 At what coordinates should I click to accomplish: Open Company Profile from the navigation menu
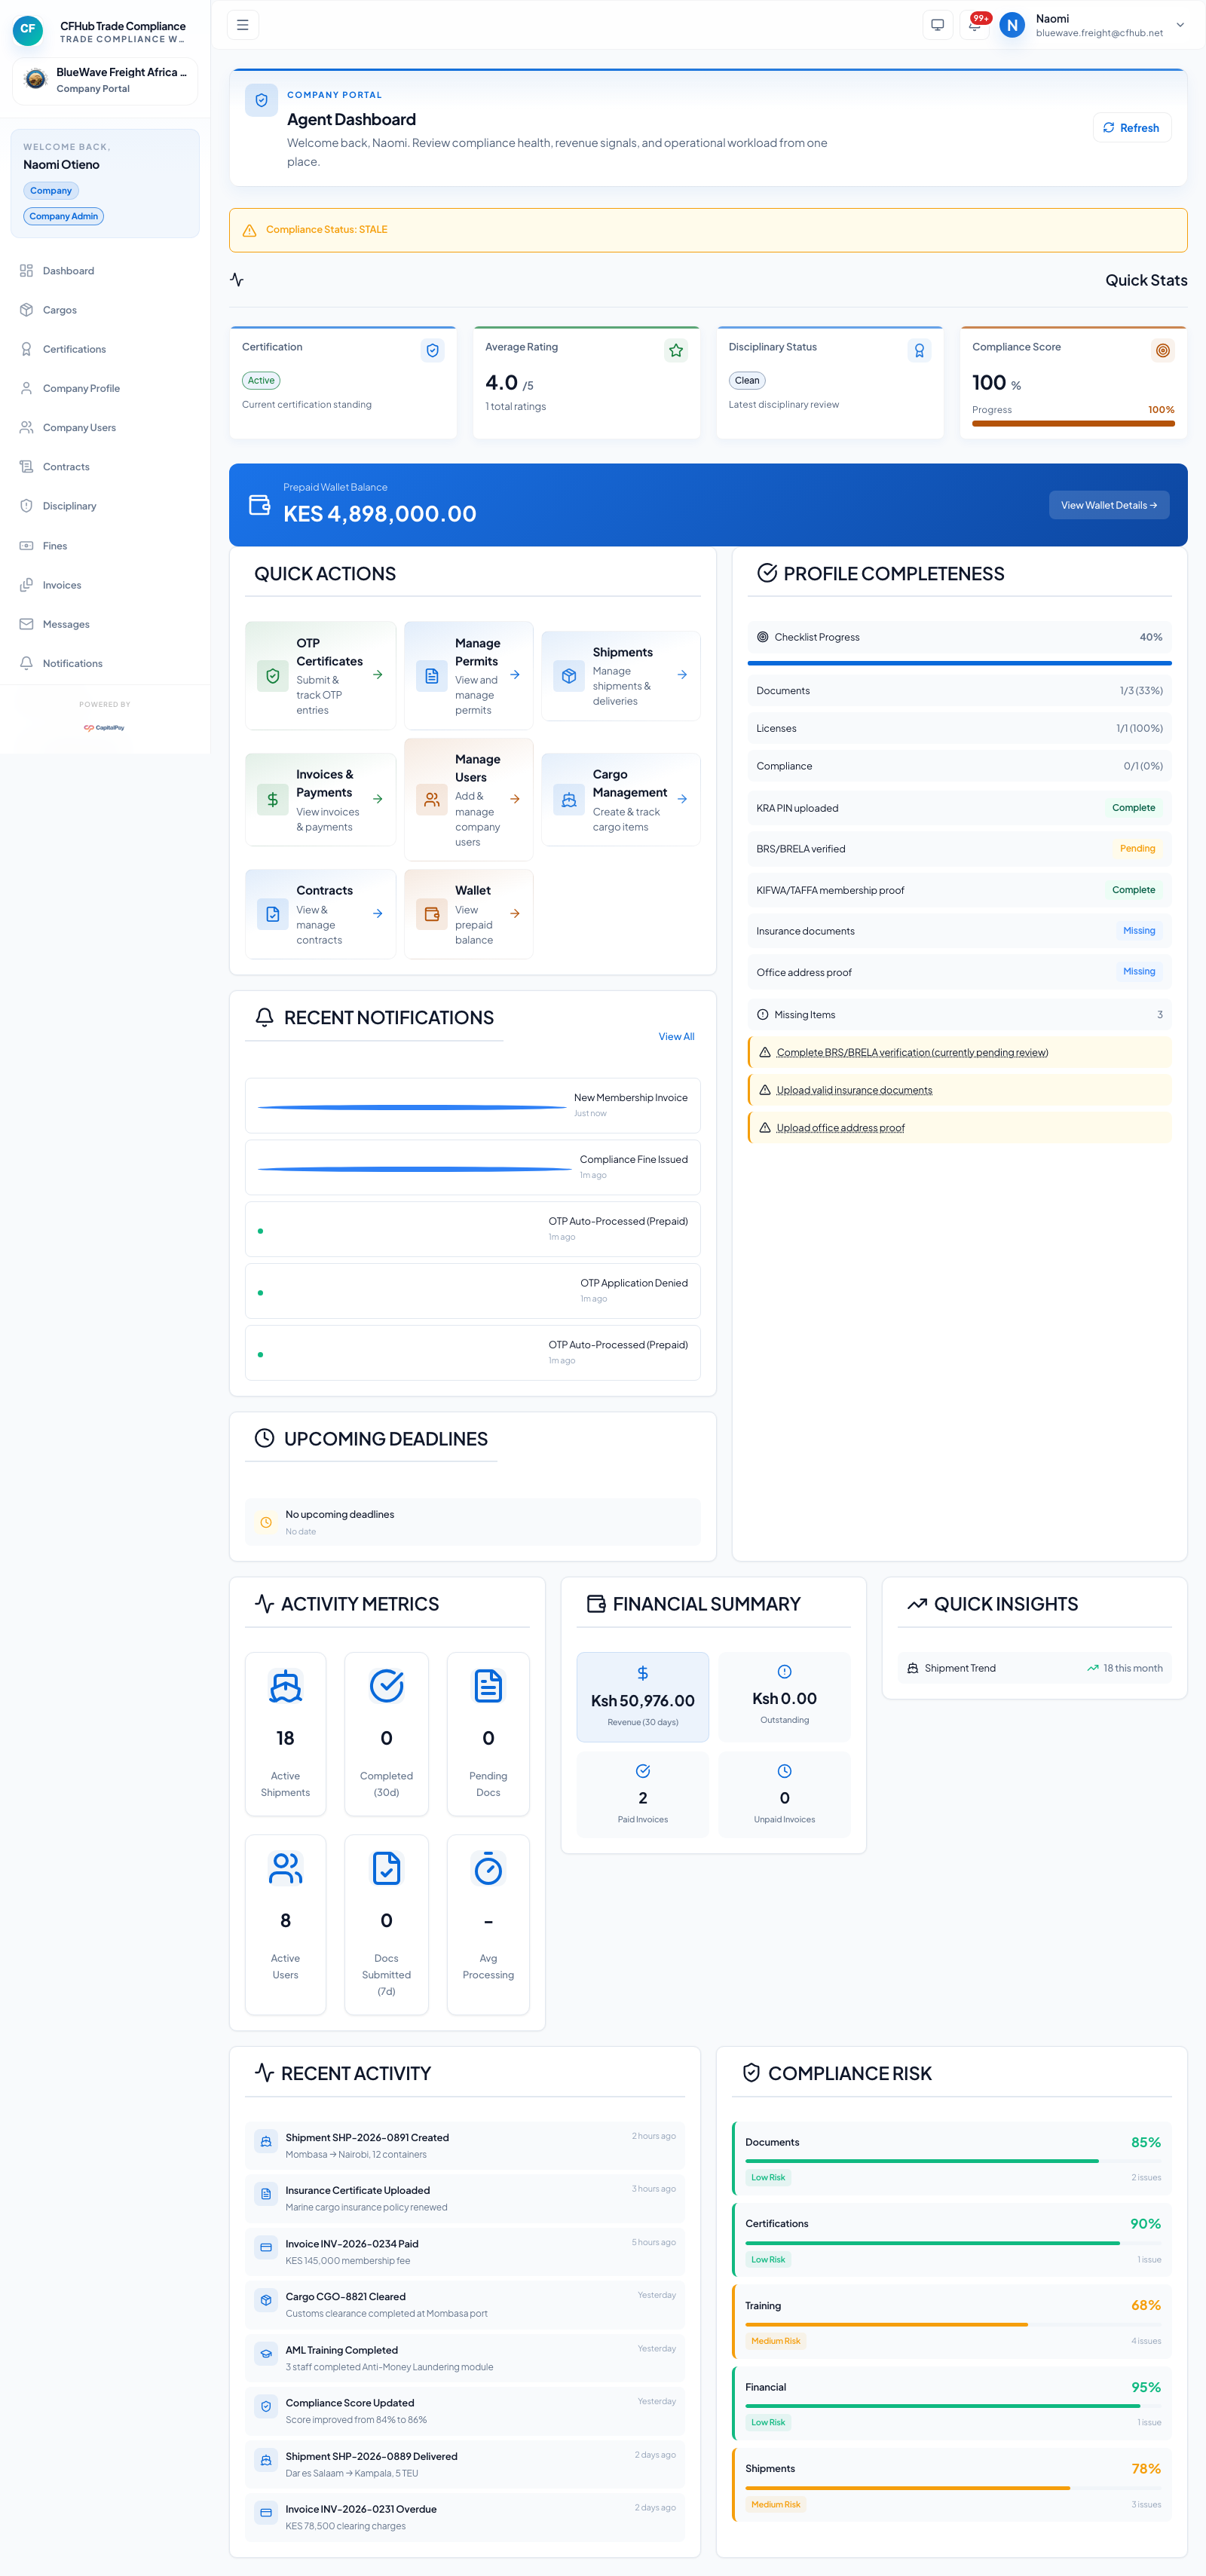pos(80,388)
